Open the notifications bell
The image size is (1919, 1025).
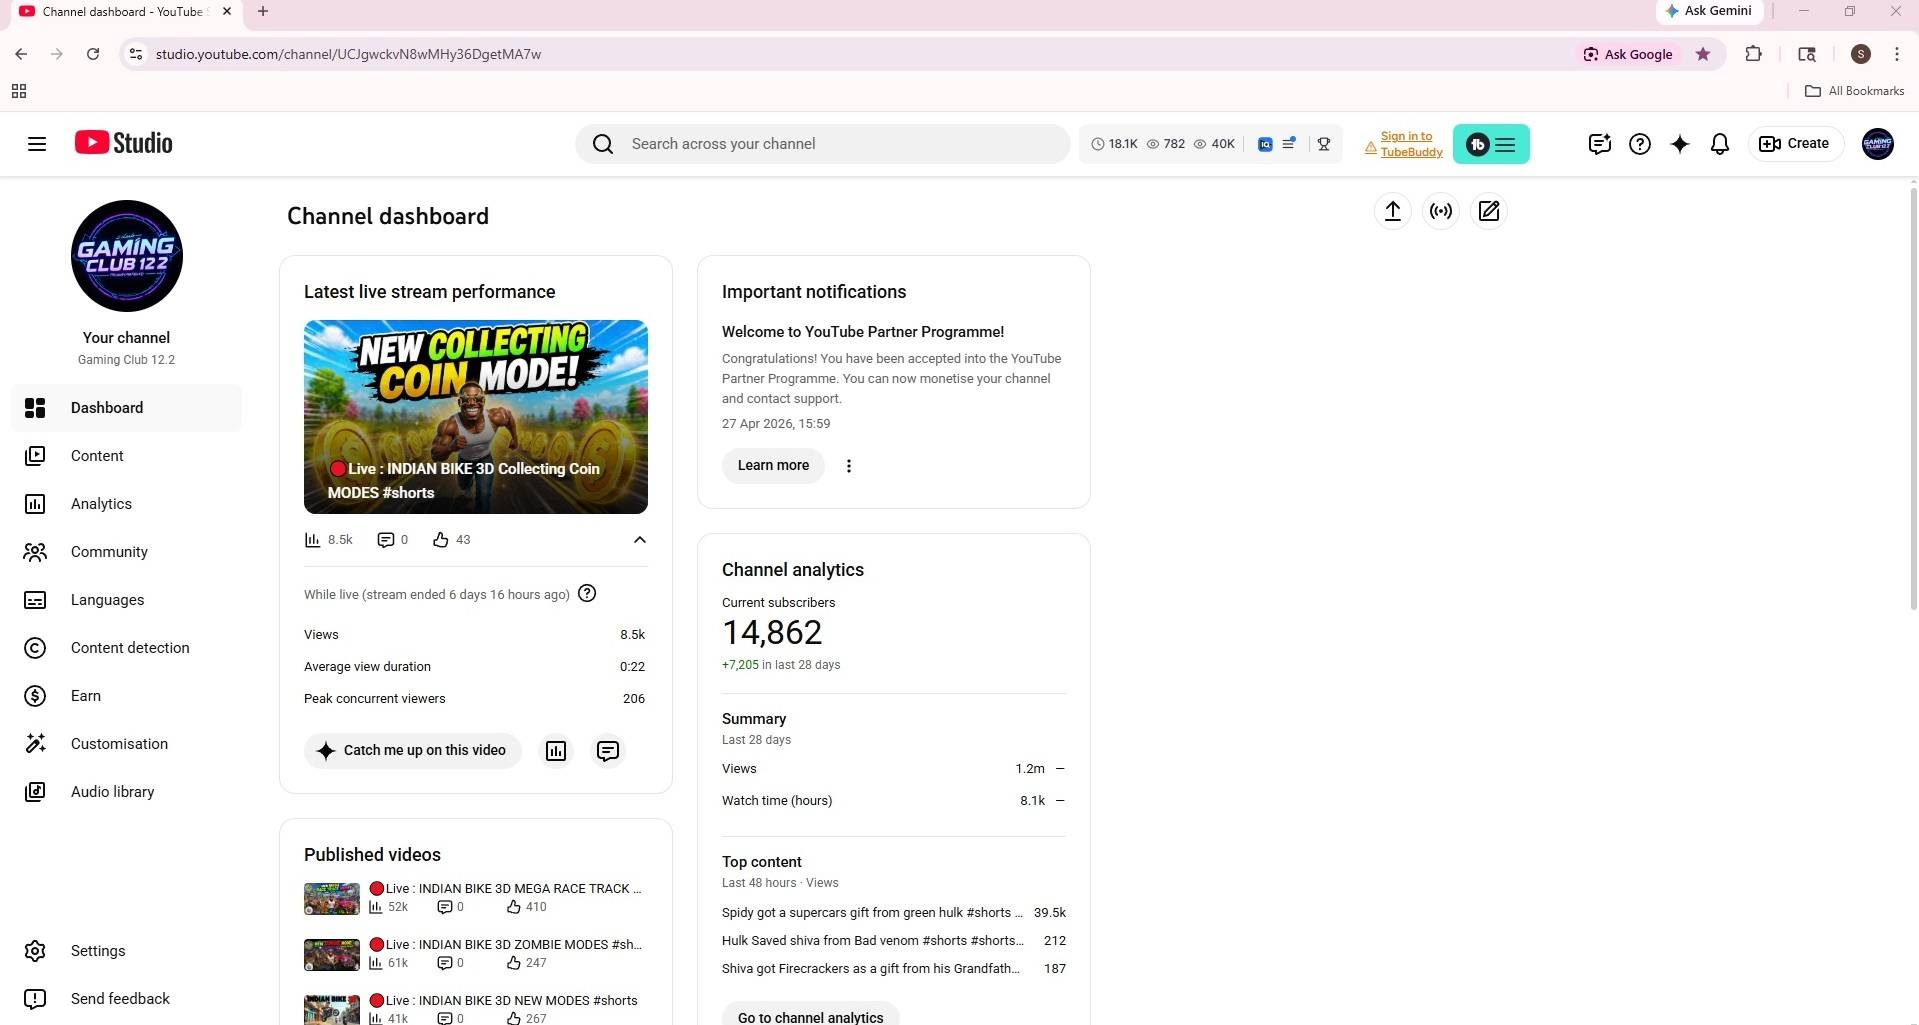[x=1719, y=144]
